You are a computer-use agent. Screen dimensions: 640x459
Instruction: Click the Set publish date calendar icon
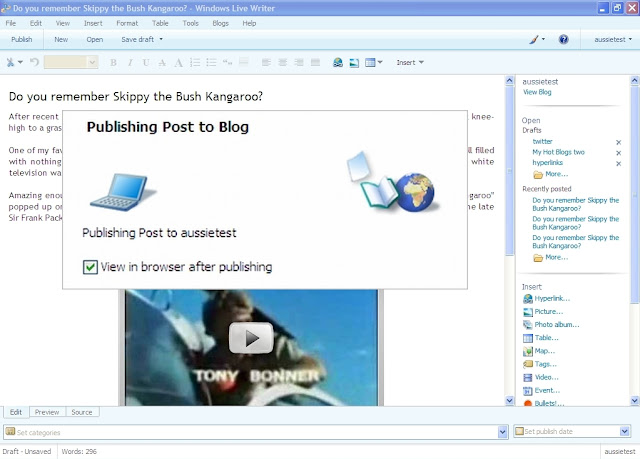tap(519, 431)
